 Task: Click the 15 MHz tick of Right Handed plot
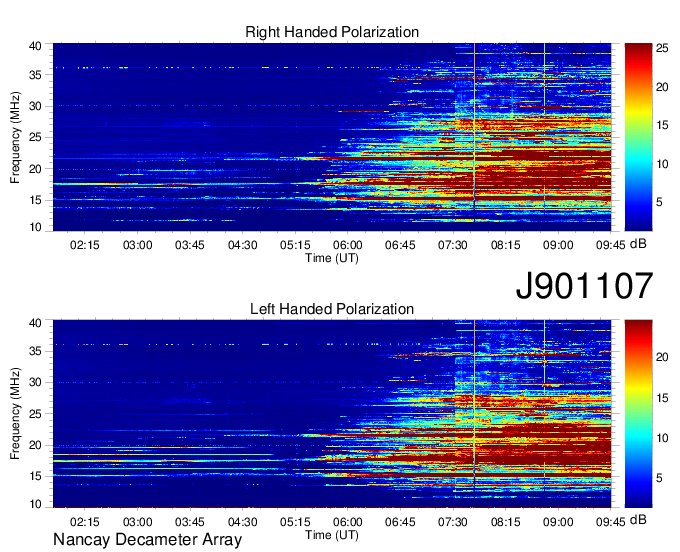[x=36, y=200]
